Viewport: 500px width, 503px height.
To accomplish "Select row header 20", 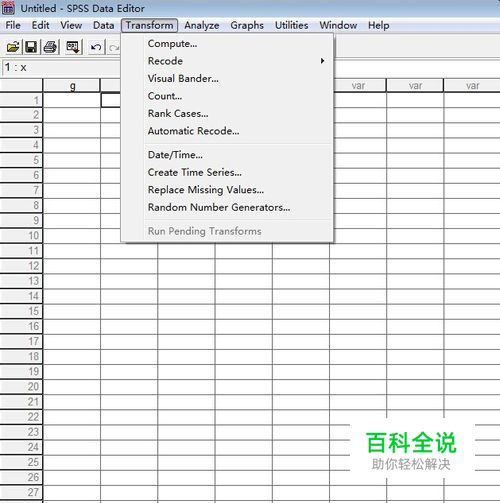I will 21,387.
